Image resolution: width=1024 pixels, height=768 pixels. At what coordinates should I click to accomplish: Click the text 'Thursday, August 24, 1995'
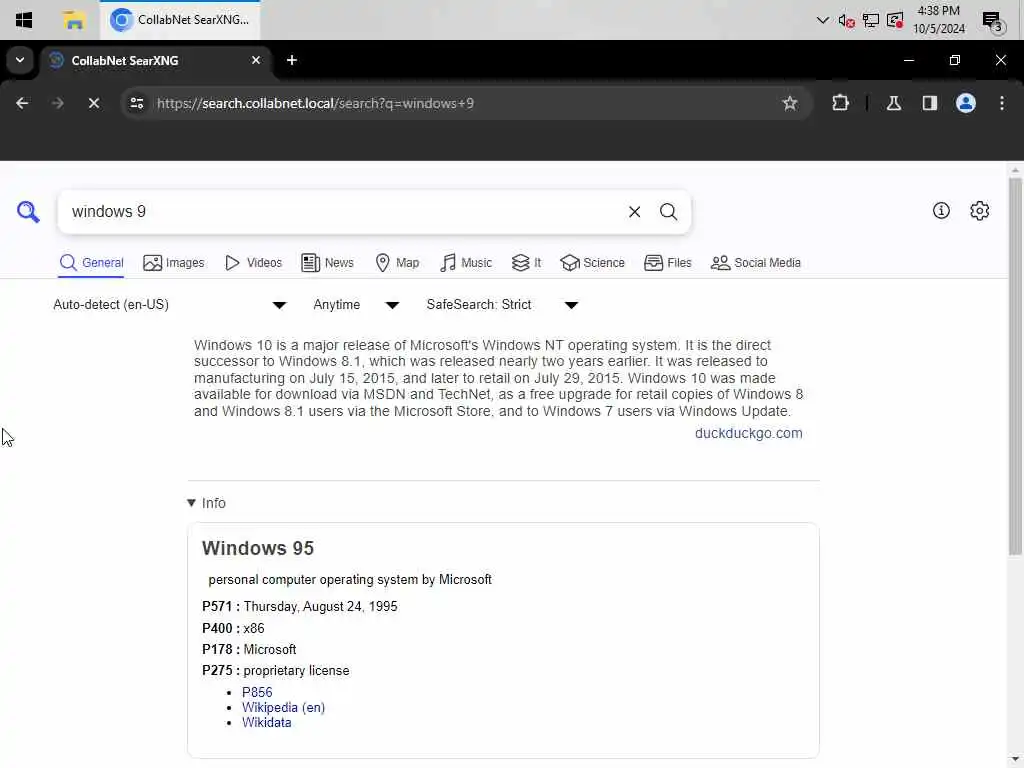tap(320, 606)
